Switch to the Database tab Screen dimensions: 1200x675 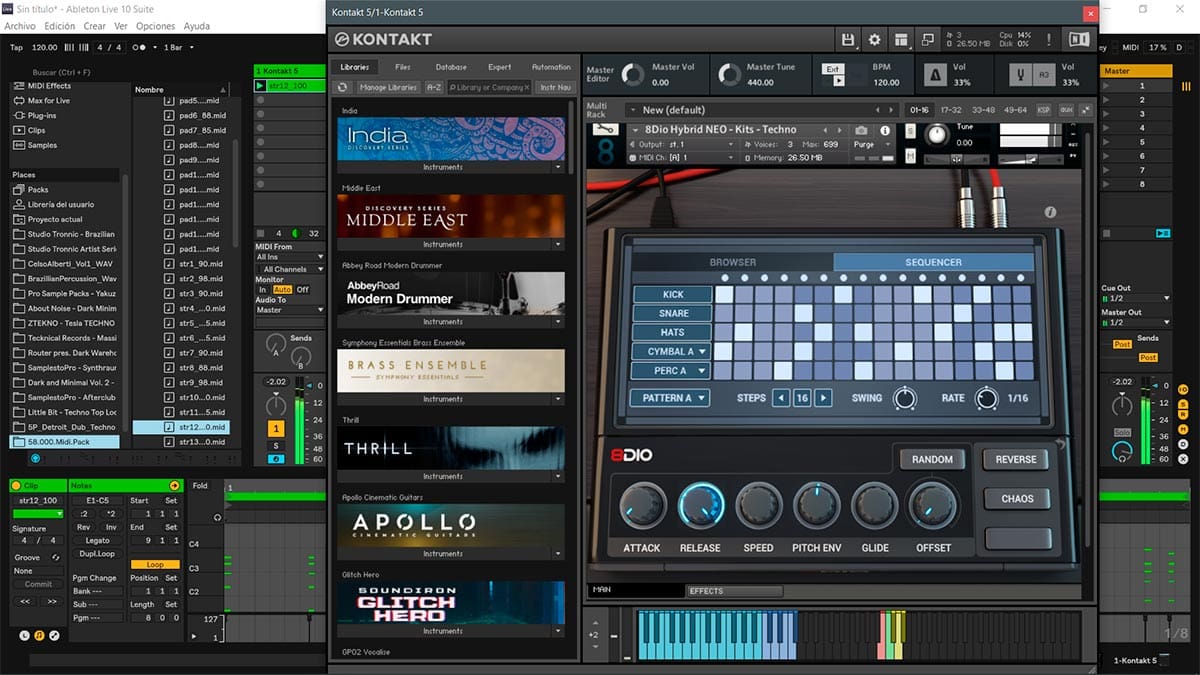tap(451, 67)
